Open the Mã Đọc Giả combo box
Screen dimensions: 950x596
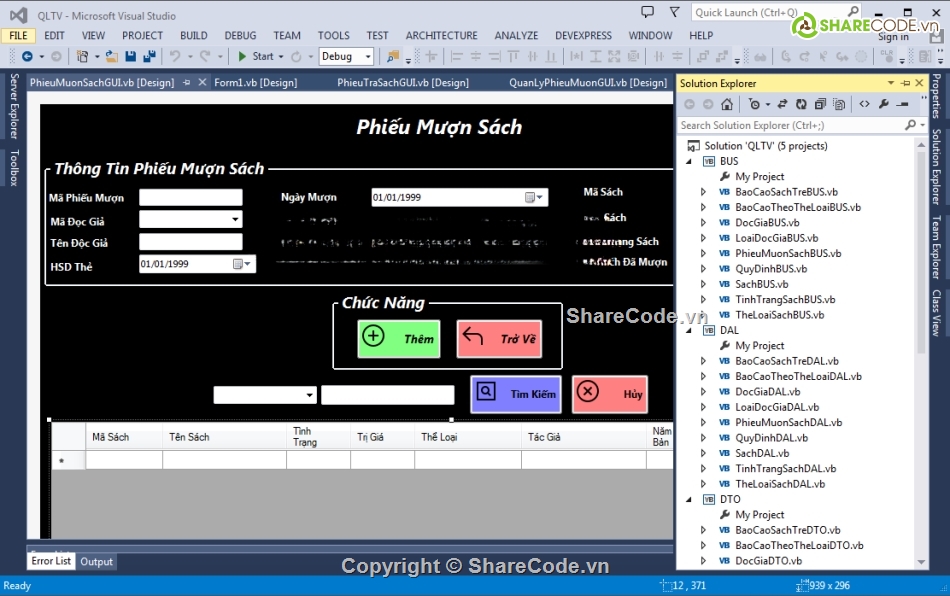(x=235, y=219)
